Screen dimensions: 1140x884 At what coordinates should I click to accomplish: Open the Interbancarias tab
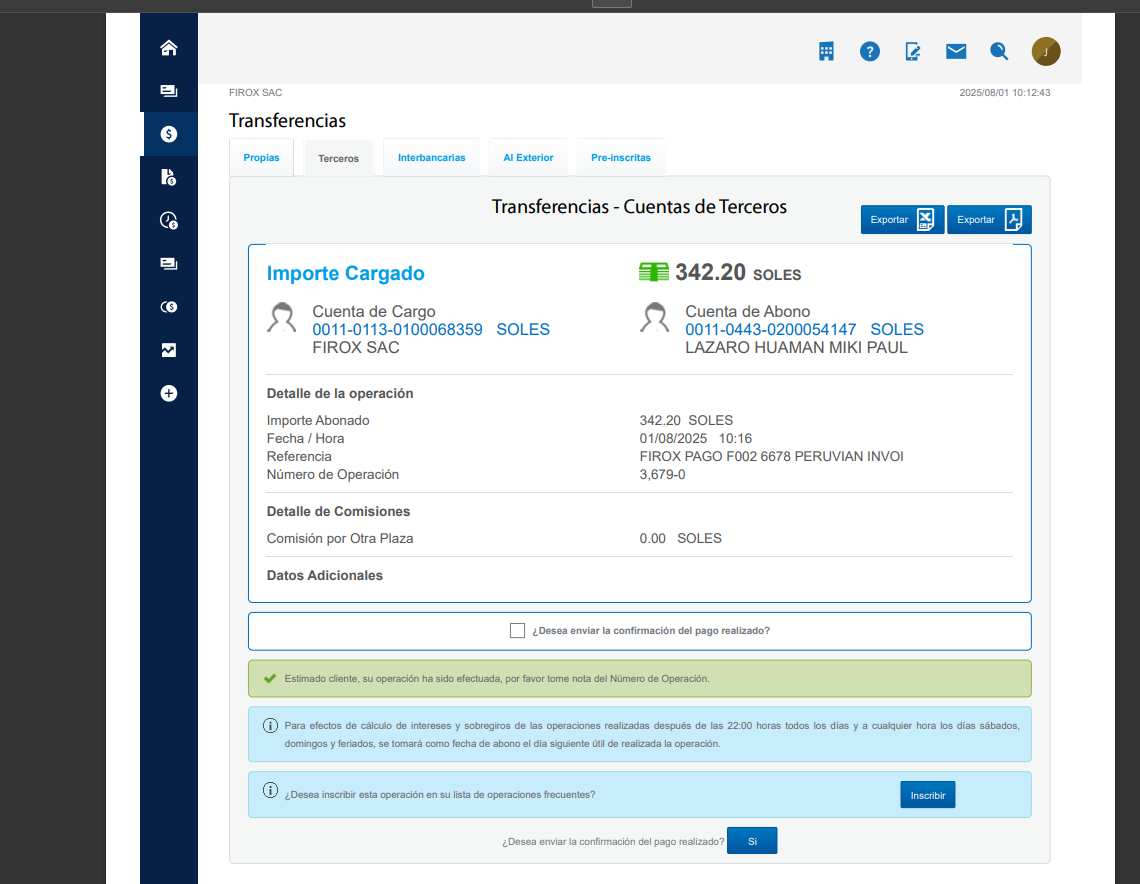tap(431, 158)
